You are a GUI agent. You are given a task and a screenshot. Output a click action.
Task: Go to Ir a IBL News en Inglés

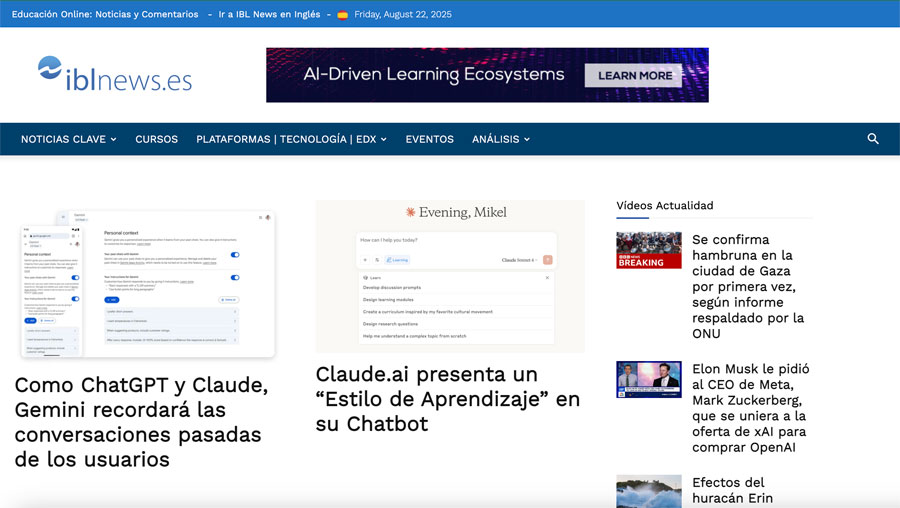tap(269, 14)
